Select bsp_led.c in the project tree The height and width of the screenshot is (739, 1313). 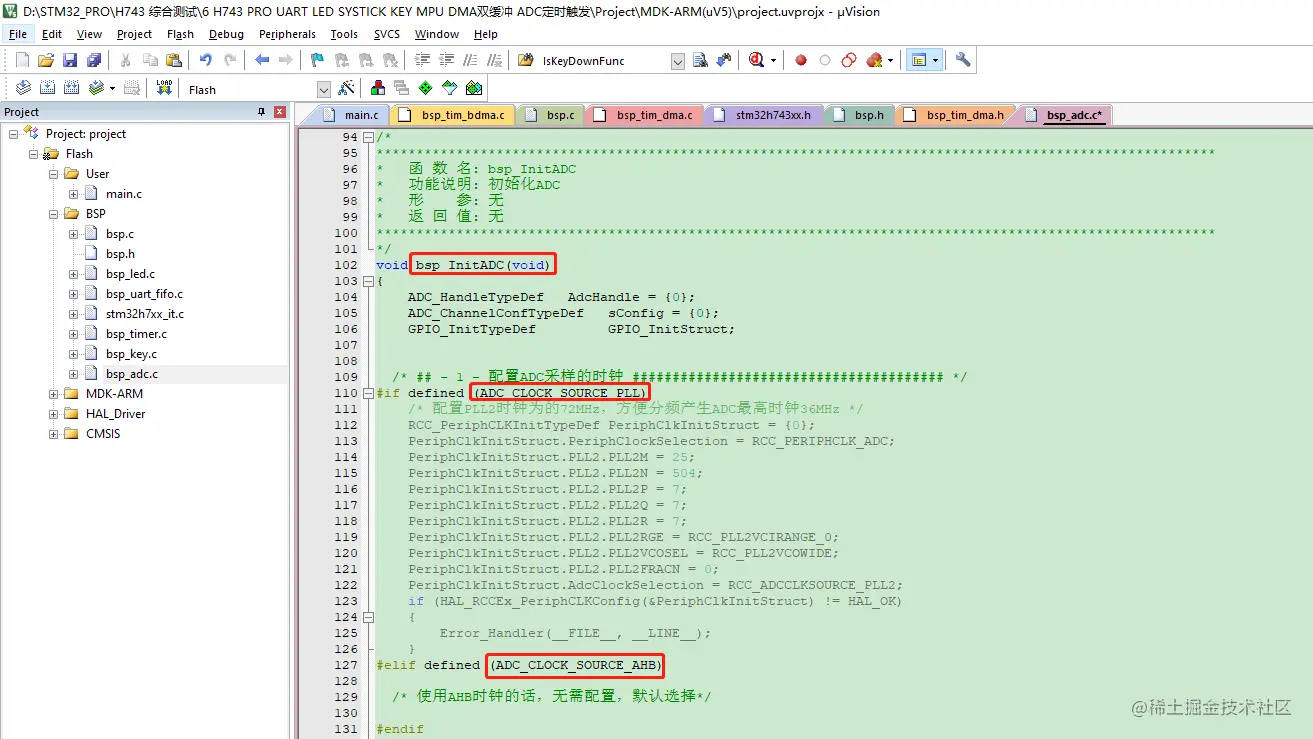(130, 274)
